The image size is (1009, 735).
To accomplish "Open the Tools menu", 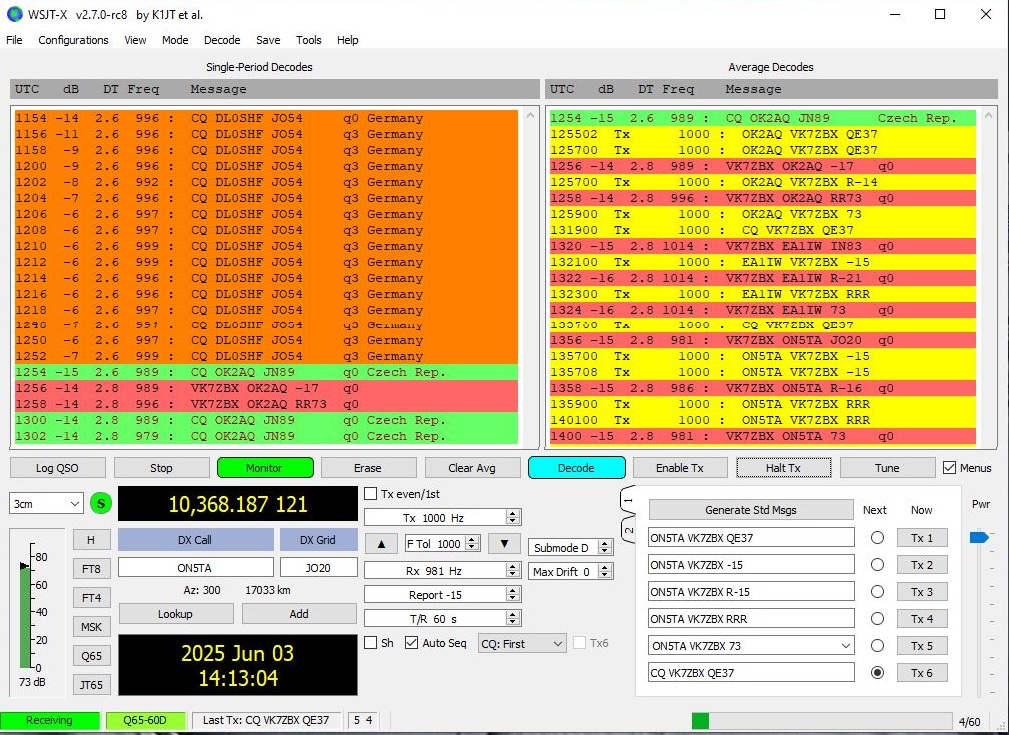I will (308, 40).
